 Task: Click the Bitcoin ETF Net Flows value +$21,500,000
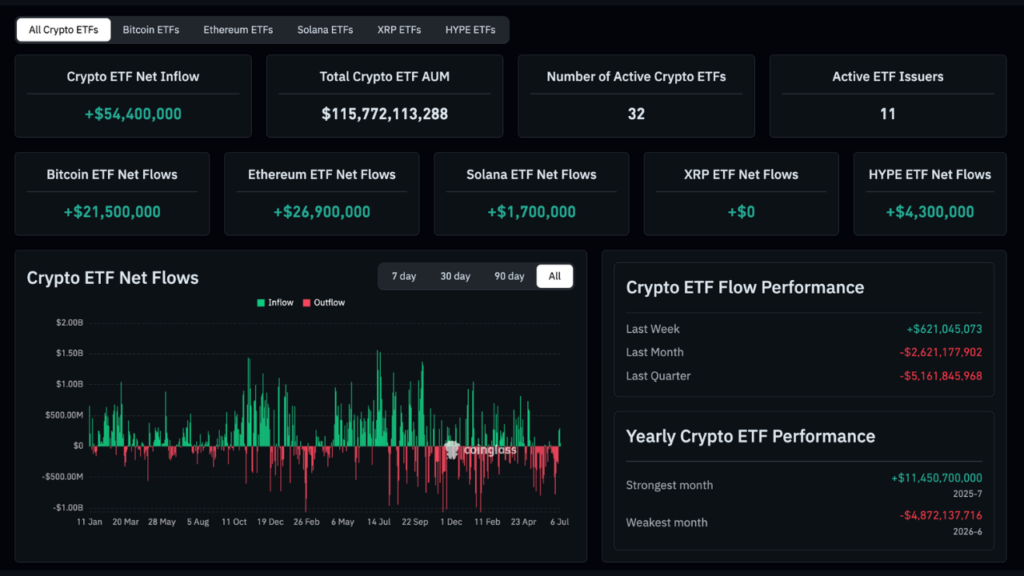[x=112, y=212]
